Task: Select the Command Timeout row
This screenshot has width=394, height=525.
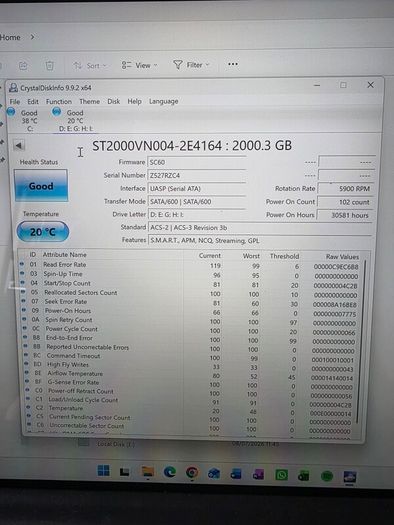Action: pos(190,357)
